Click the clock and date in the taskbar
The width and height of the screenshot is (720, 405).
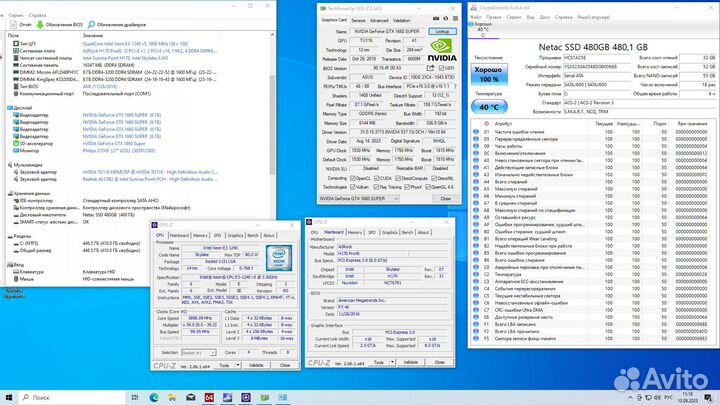(x=688, y=397)
